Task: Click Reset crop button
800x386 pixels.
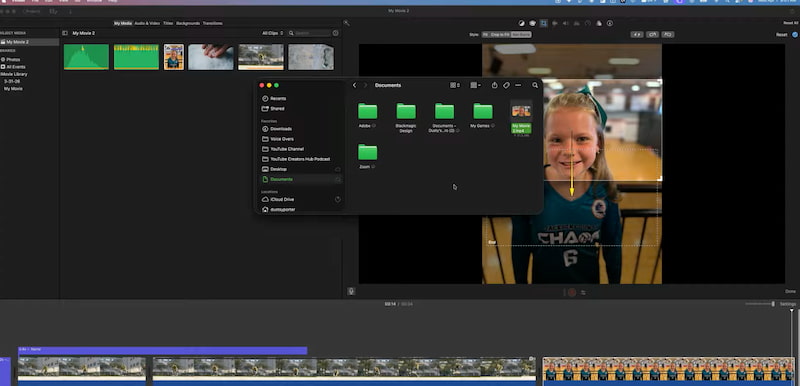Action: point(782,35)
